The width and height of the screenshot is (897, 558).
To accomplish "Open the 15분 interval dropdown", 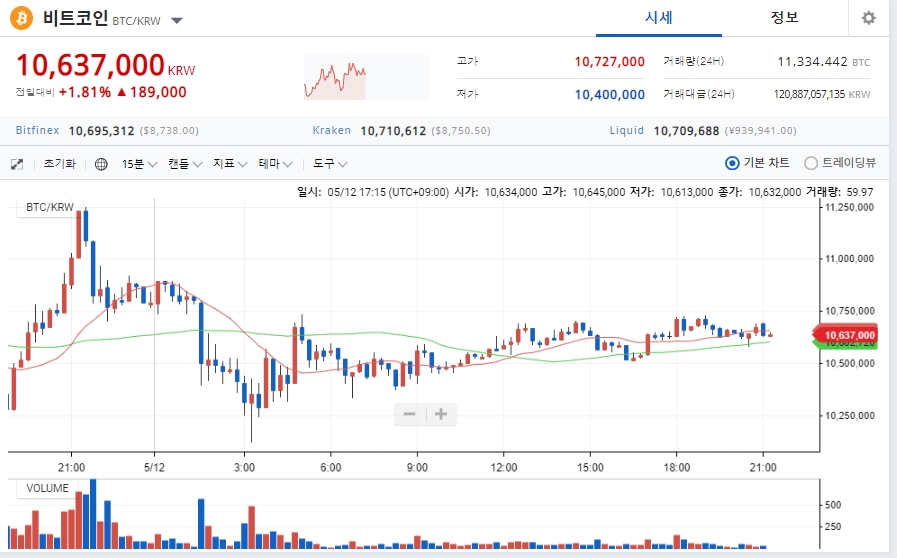I will tap(139, 164).
